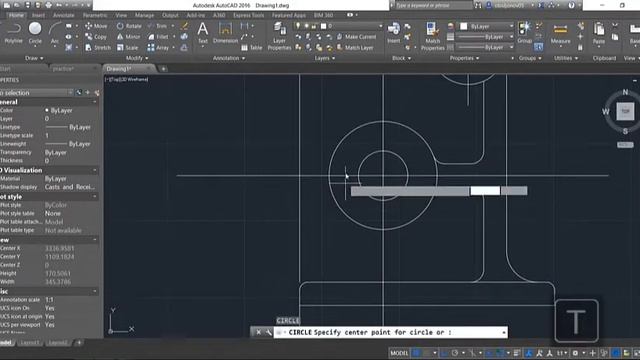The image size is (640, 360).
Task: Activate the Array command
Action: tap(158, 47)
